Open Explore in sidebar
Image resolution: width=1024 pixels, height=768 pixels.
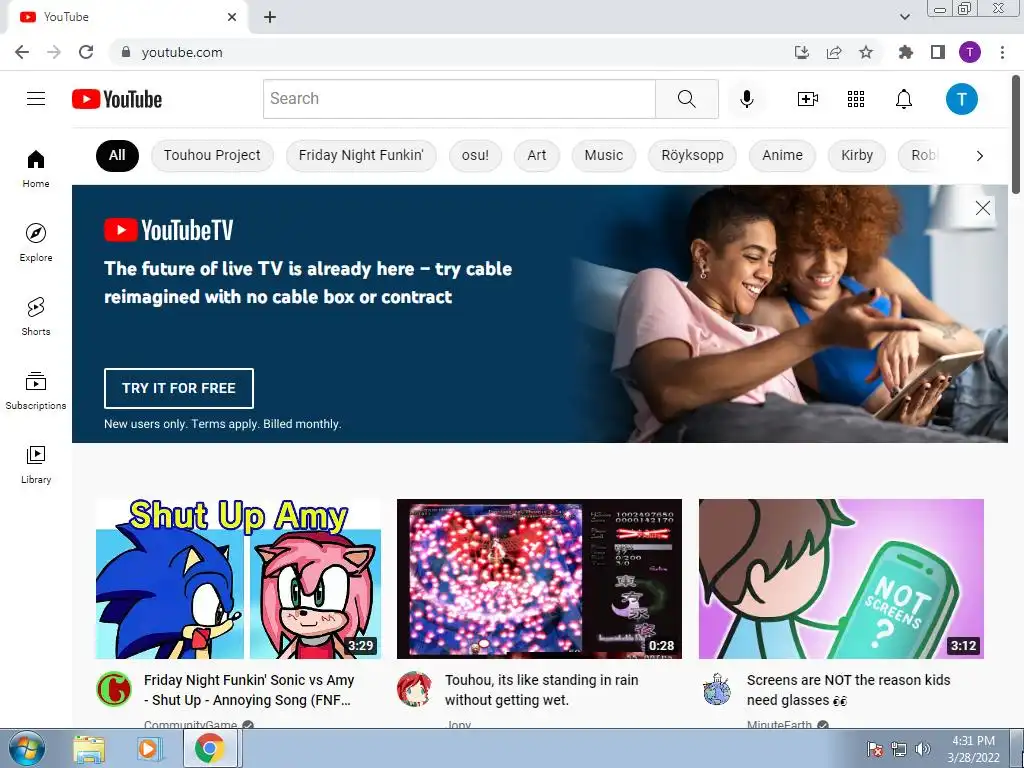(x=36, y=243)
